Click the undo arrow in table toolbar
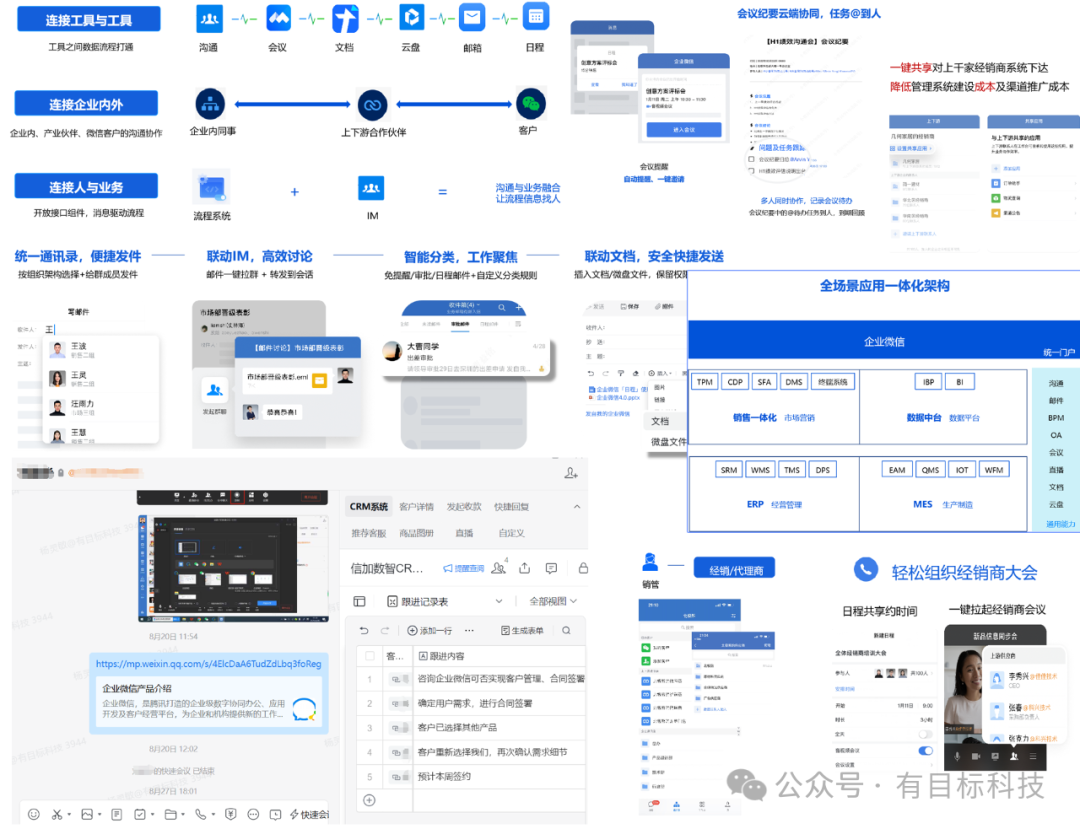The width and height of the screenshot is (1080, 829). tap(364, 630)
